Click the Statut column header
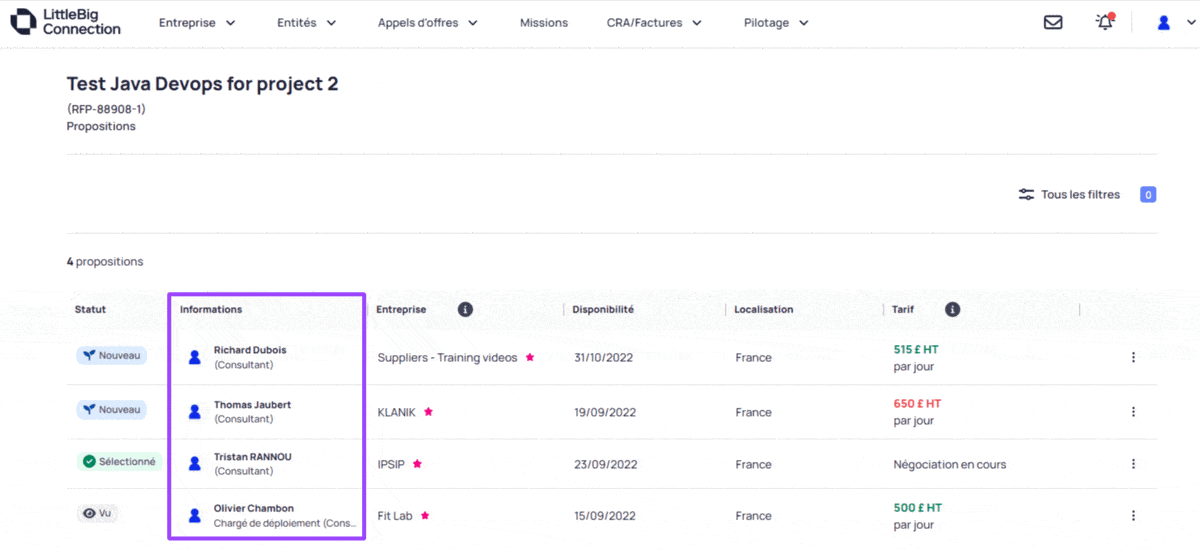 click(90, 310)
